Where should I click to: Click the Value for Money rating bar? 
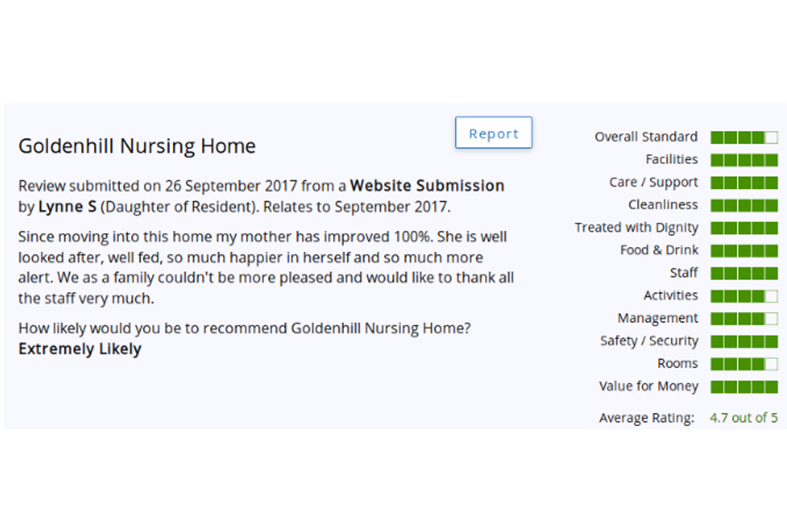(744, 386)
